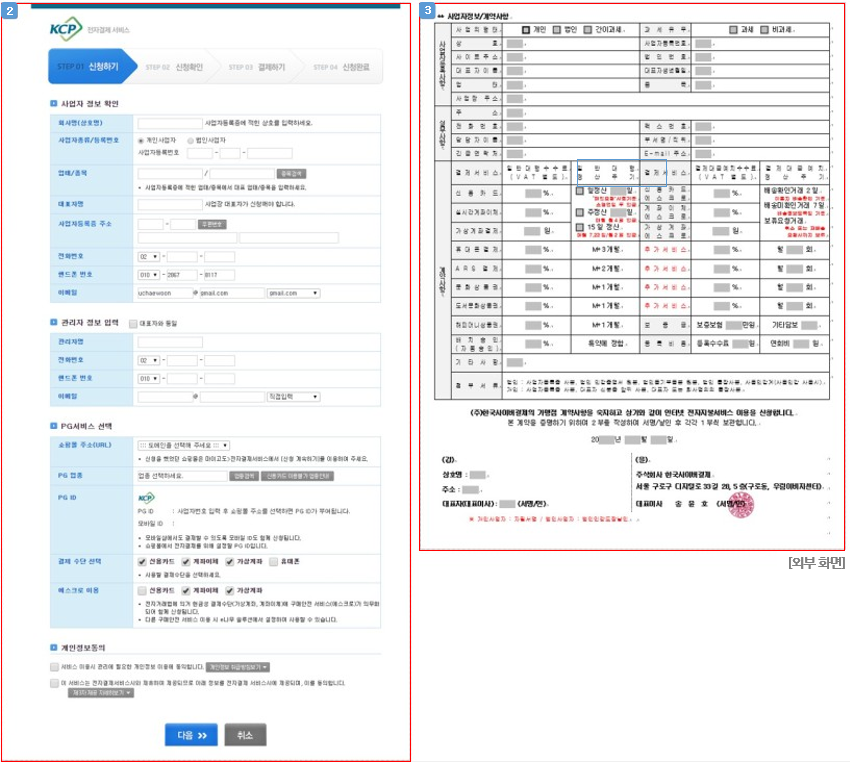Image resolution: width=850 pixels, height=762 pixels.
Task: Expand the 제3자 제공 자세히보기 details
Action: (101, 693)
